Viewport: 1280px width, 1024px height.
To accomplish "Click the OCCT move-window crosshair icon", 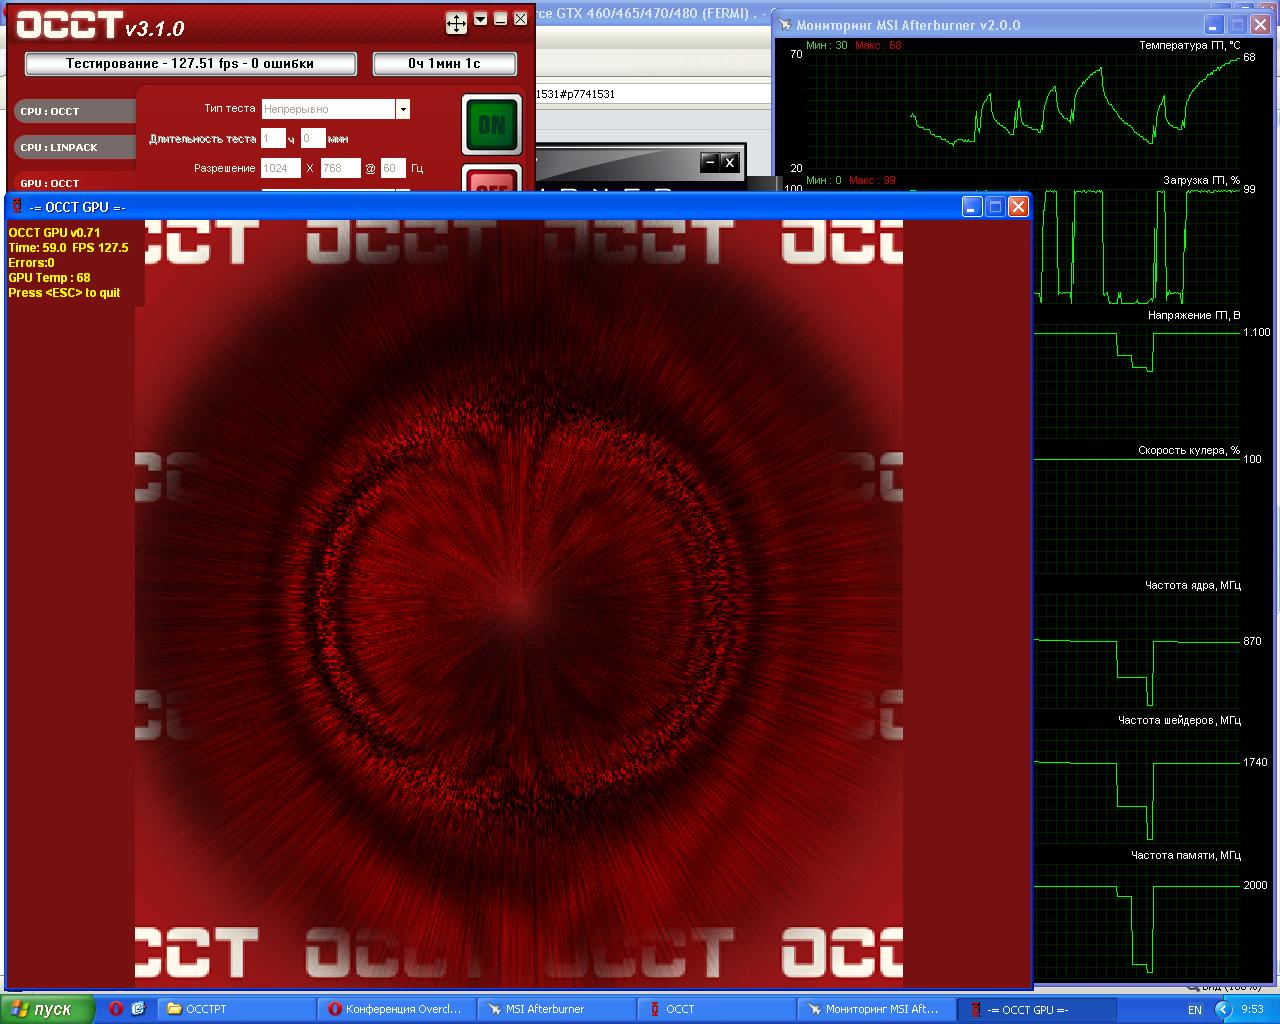I will point(456,23).
